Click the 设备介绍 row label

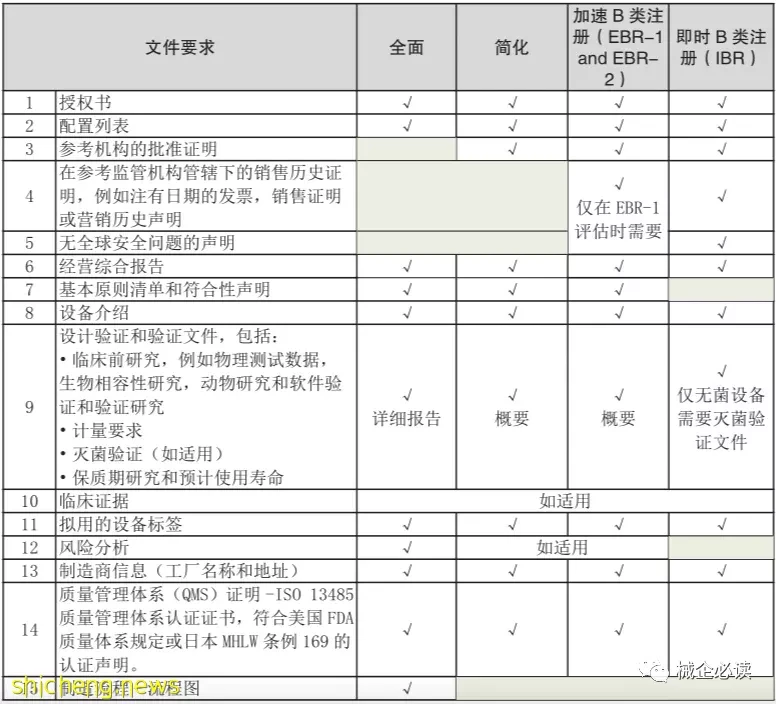click(94, 313)
